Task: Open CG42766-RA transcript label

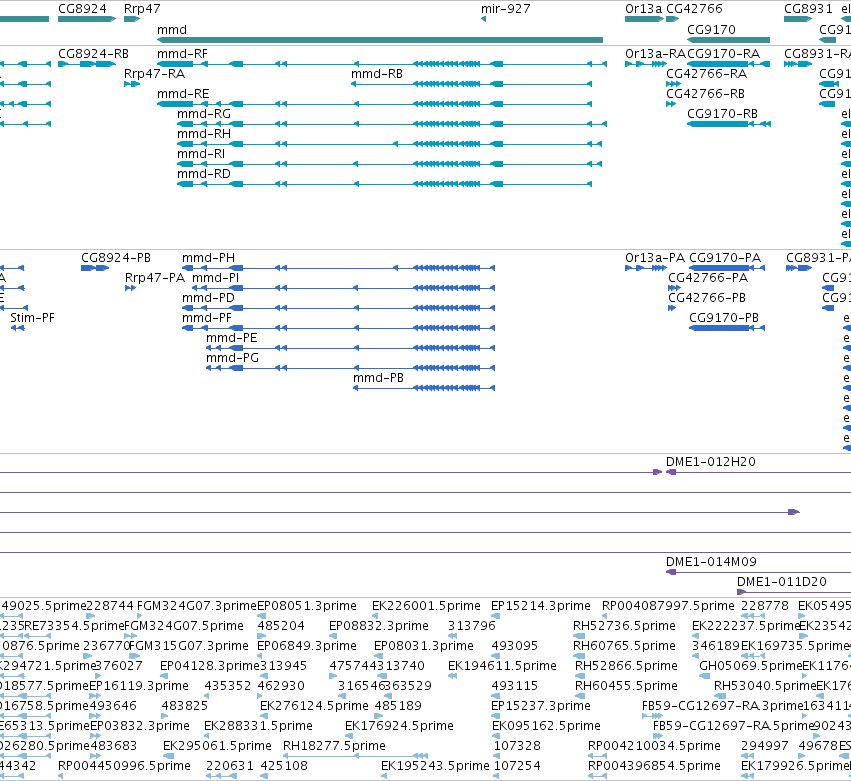Action: point(706,74)
